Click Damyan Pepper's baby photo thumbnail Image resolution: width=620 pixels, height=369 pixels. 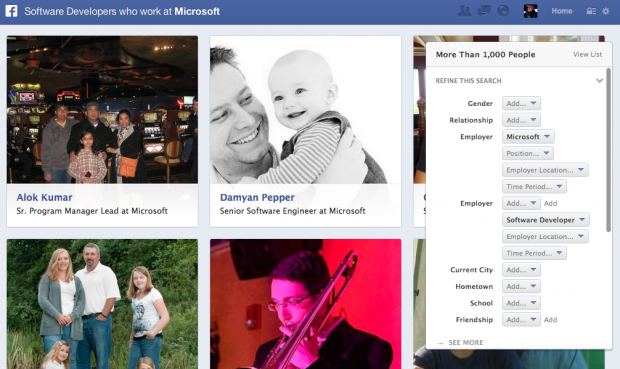[305, 110]
